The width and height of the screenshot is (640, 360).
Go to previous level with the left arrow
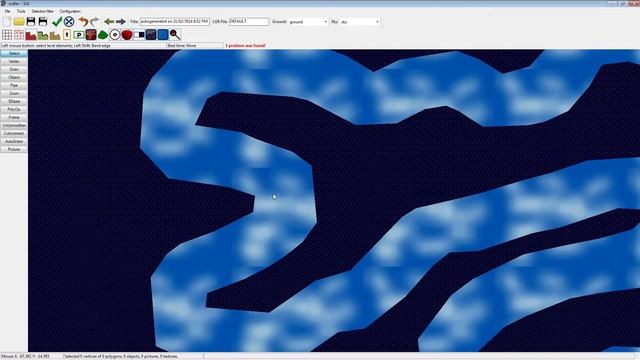tap(109, 22)
